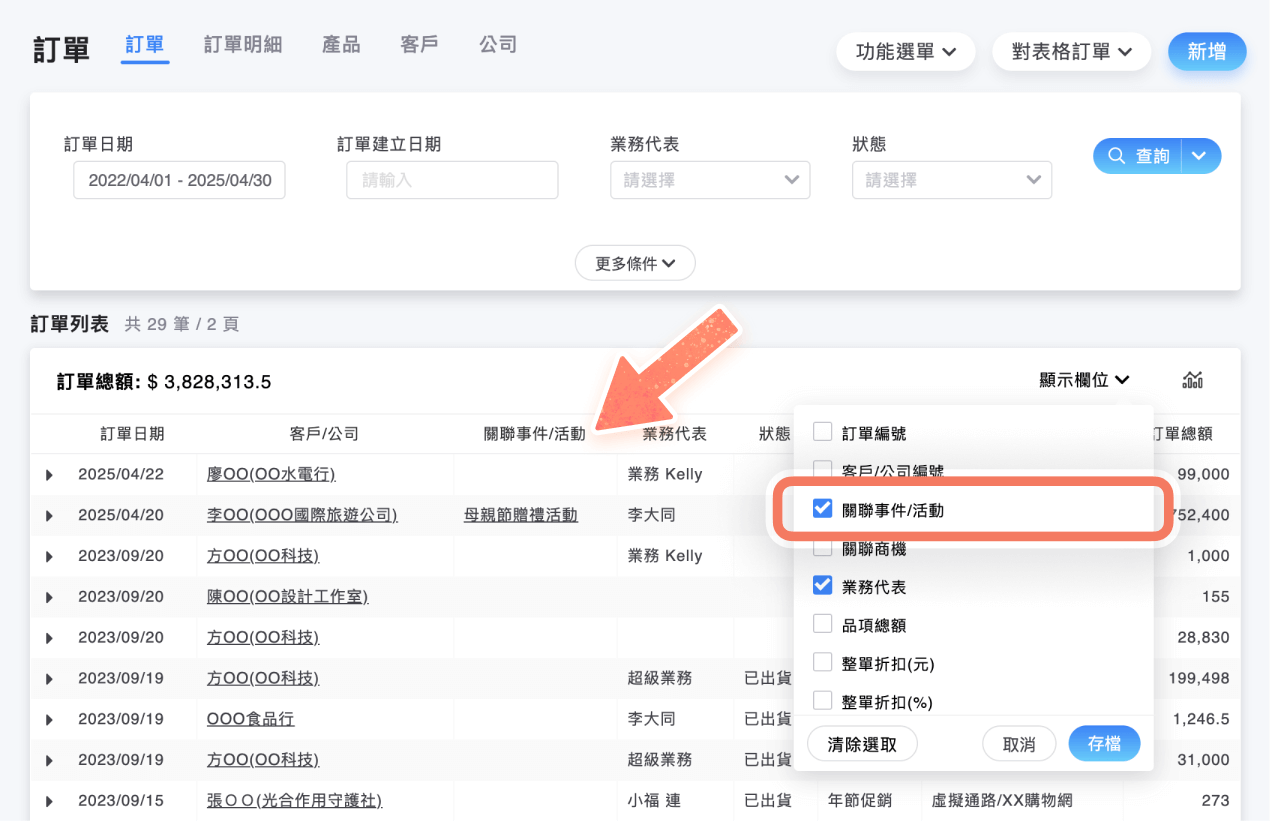Open the 母親節贈禮活動 link

coord(520,515)
